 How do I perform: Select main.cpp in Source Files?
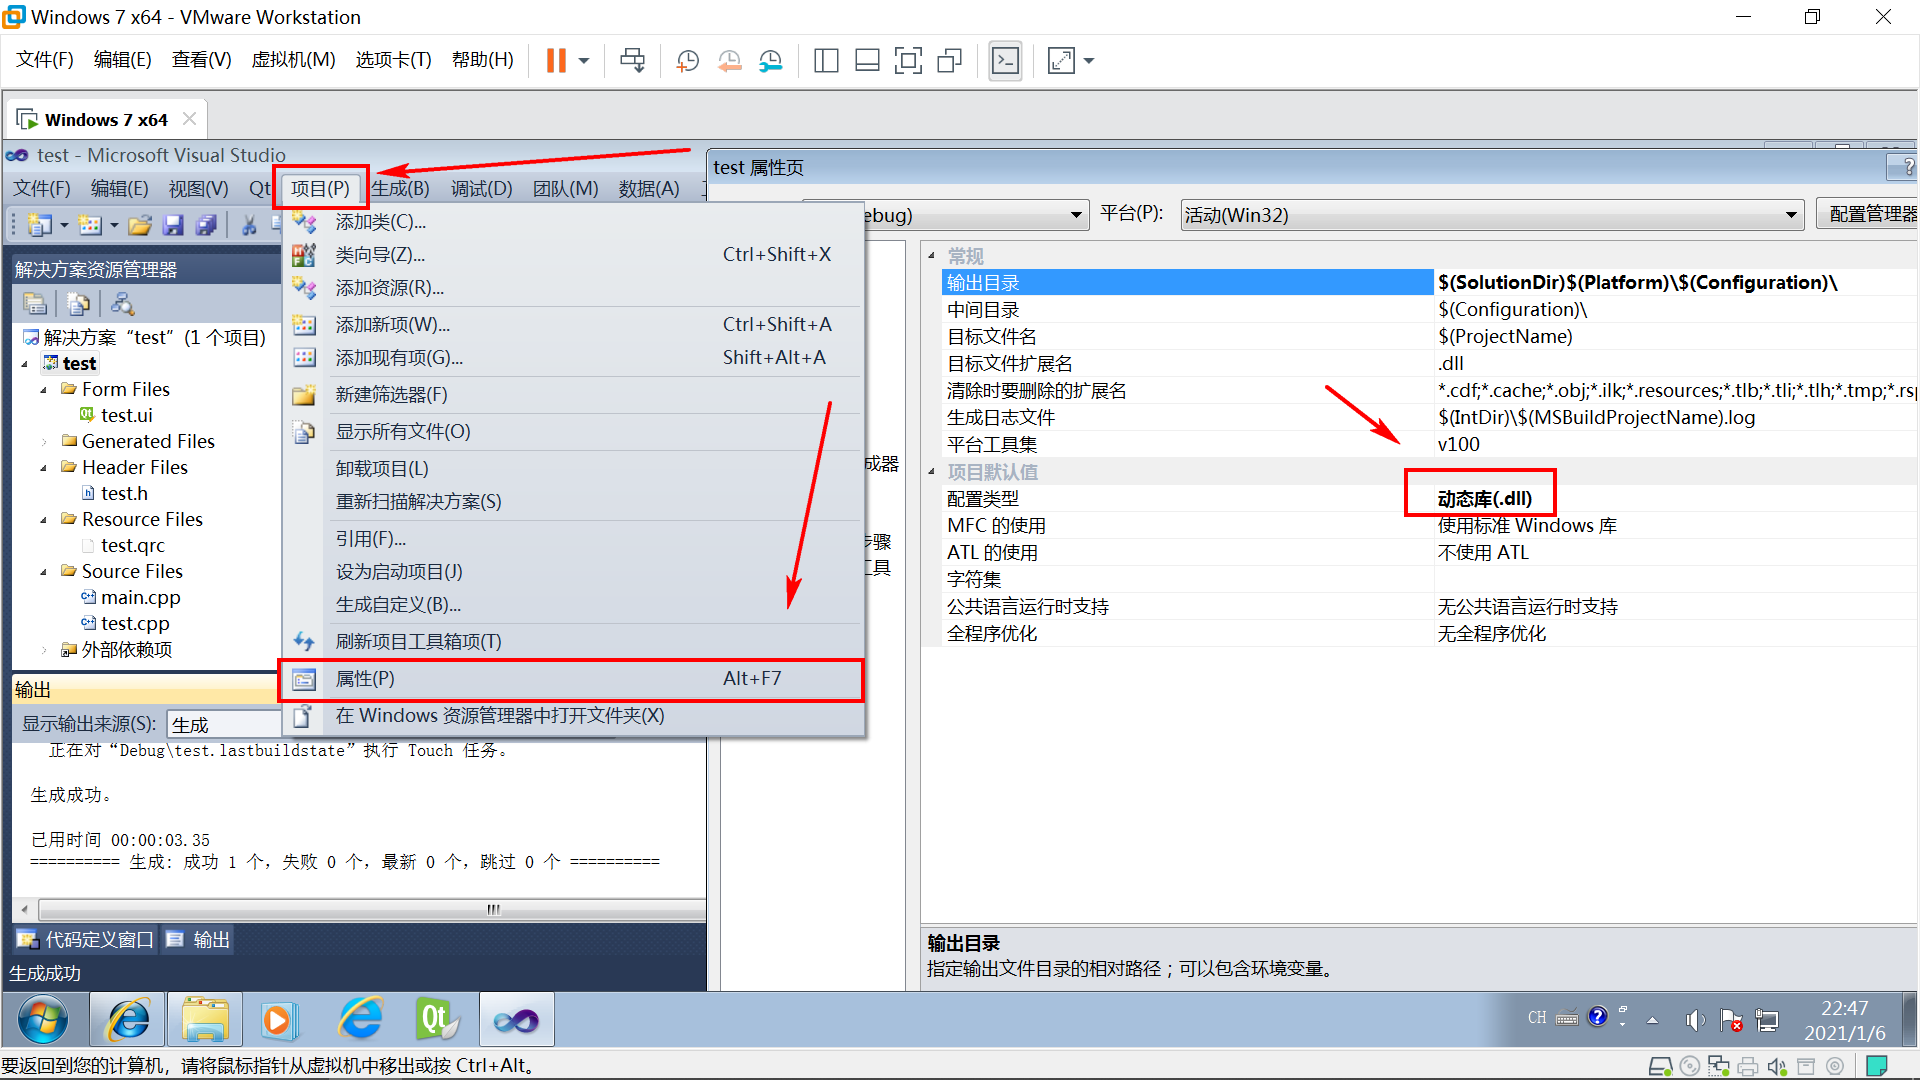(140, 598)
